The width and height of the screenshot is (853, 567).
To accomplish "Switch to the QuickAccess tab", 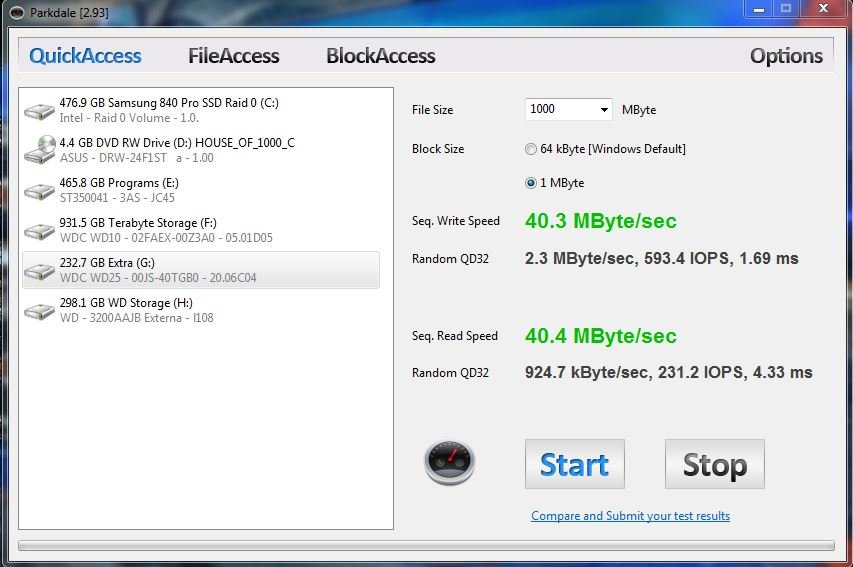I will coord(85,56).
